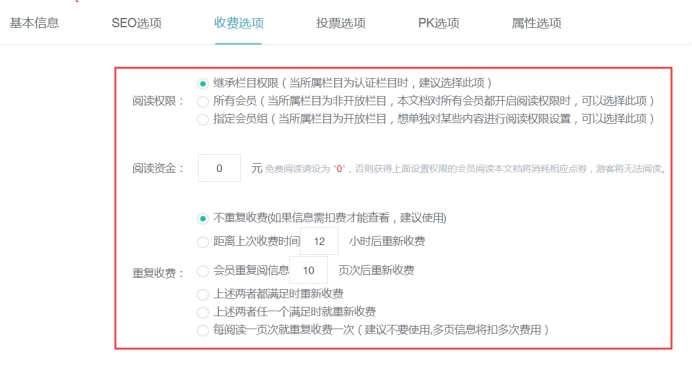Click the 页次后重新收费 text
This screenshot has height=370, width=692.
(376, 270)
